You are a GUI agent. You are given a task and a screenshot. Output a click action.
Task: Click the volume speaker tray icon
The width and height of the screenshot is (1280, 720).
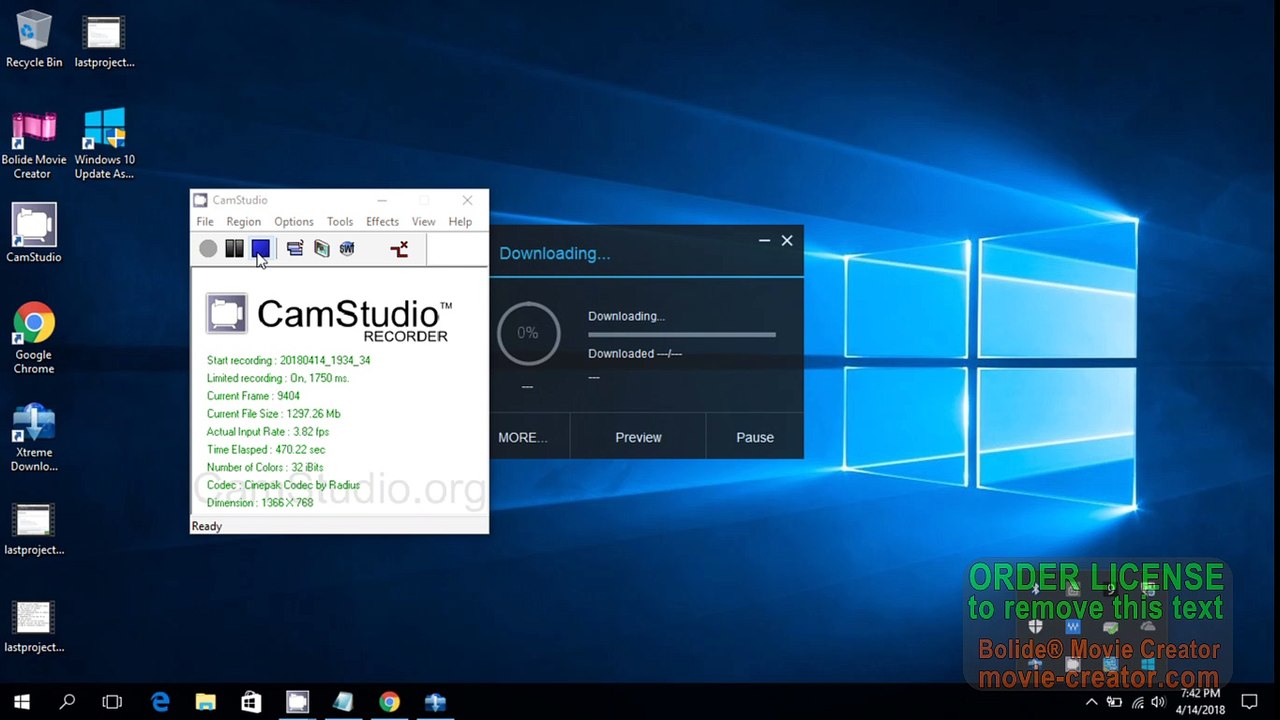click(x=1158, y=702)
